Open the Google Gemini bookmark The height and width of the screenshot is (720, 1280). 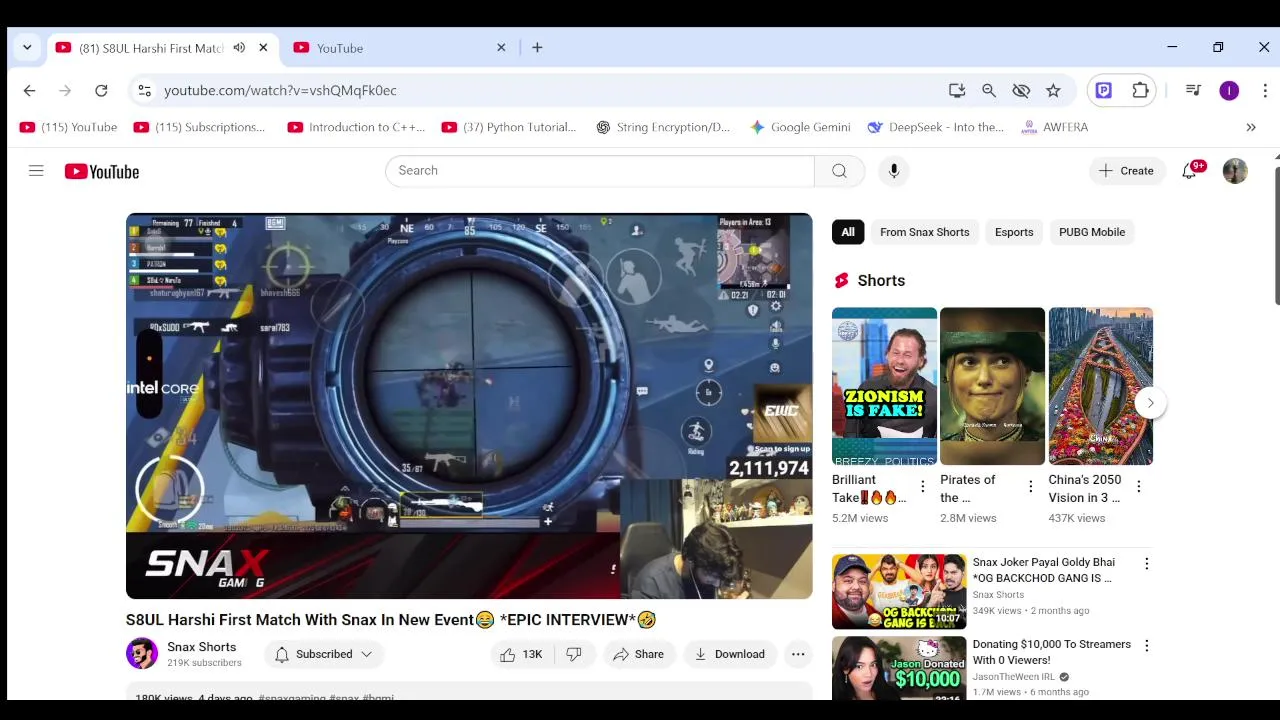pos(800,127)
